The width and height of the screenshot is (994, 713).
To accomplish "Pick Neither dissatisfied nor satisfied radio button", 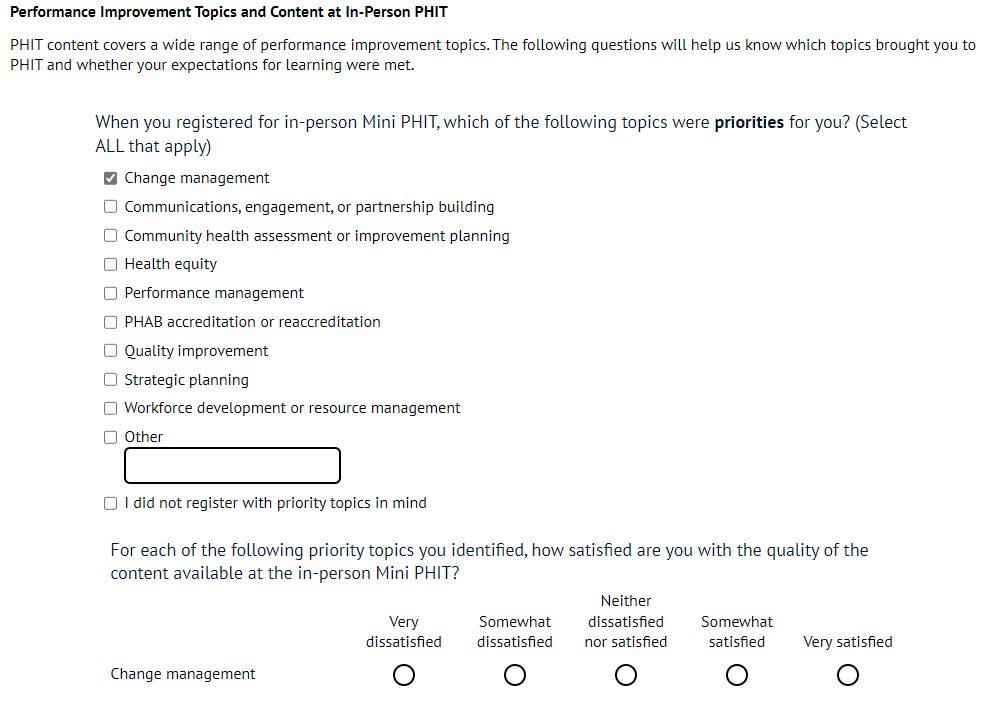I will coord(626,676).
